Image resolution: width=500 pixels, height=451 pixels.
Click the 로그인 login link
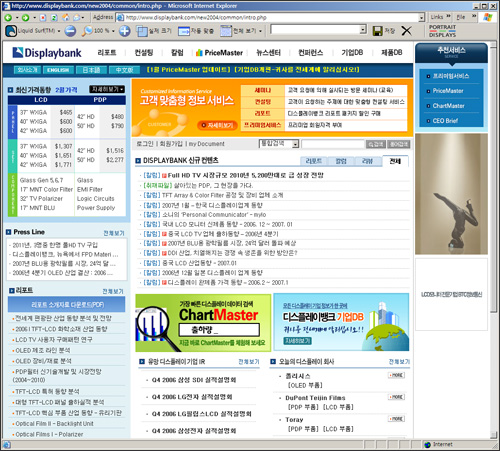(145, 144)
